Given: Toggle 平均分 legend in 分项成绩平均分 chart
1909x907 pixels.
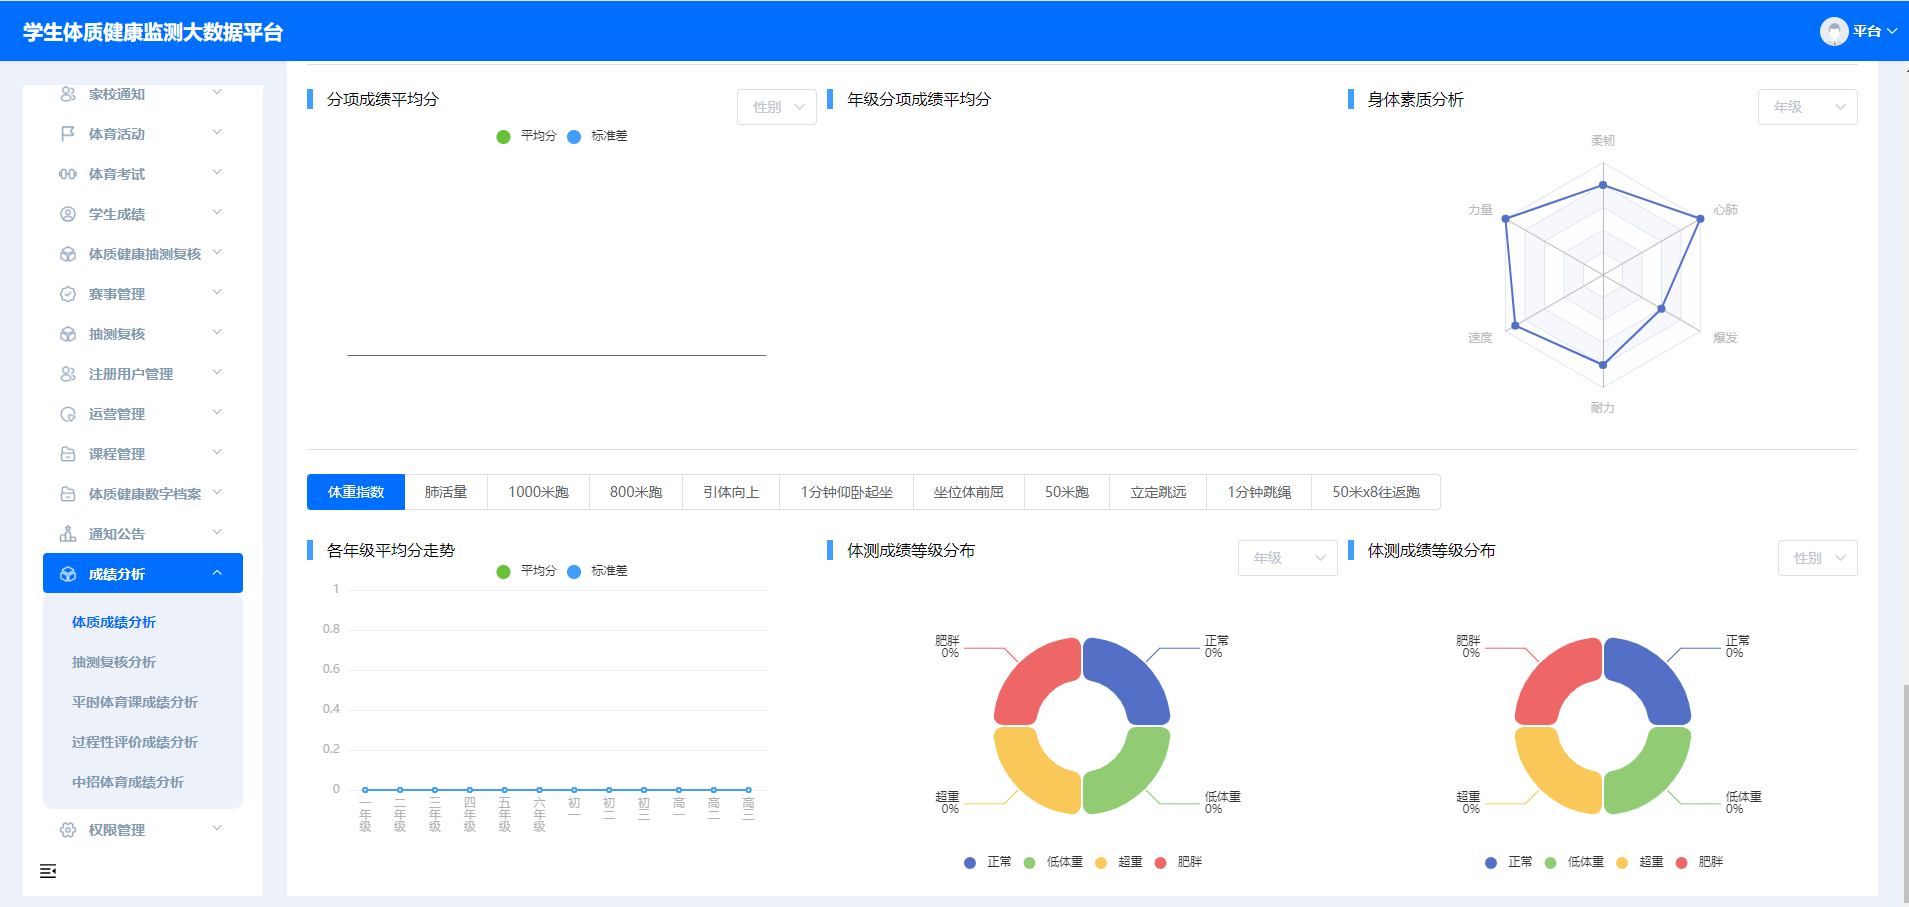Looking at the screenshot, I should pyautogui.click(x=527, y=136).
